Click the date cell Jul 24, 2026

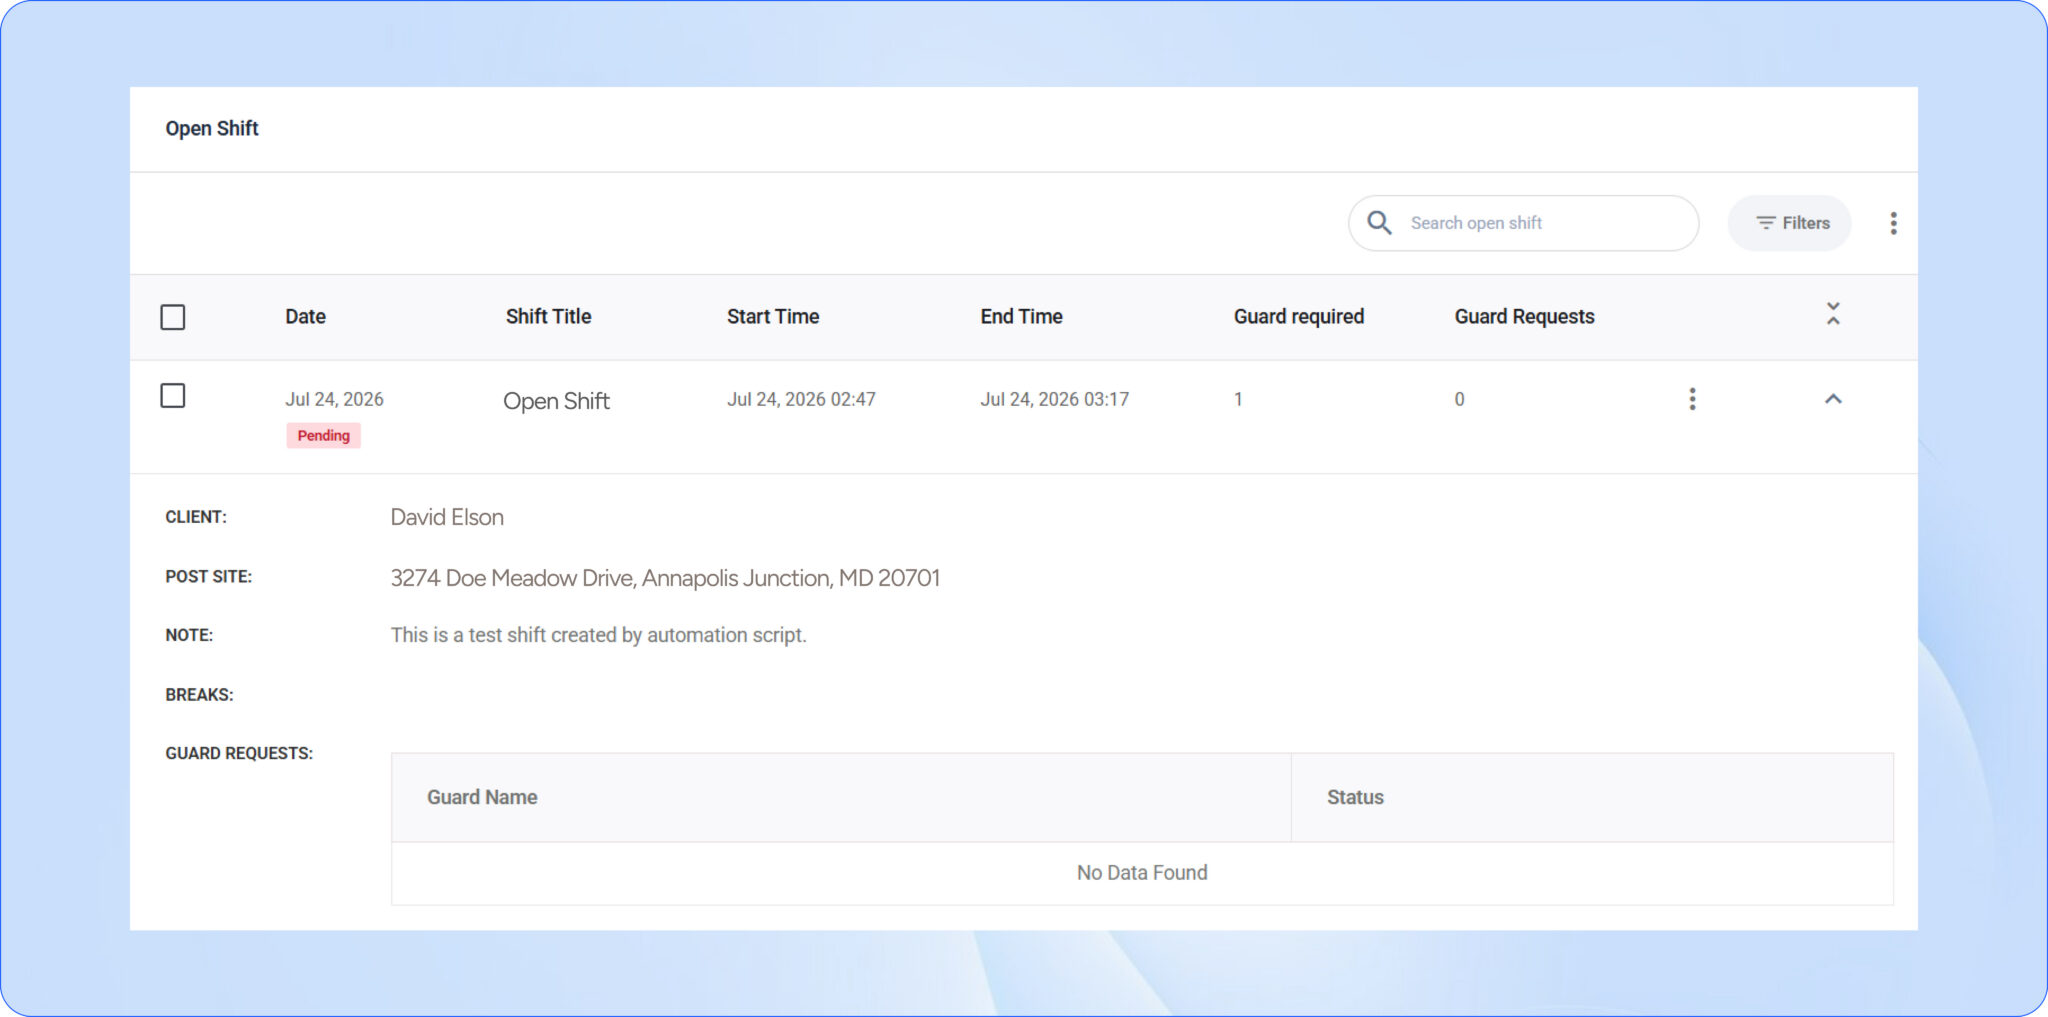coord(334,399)
